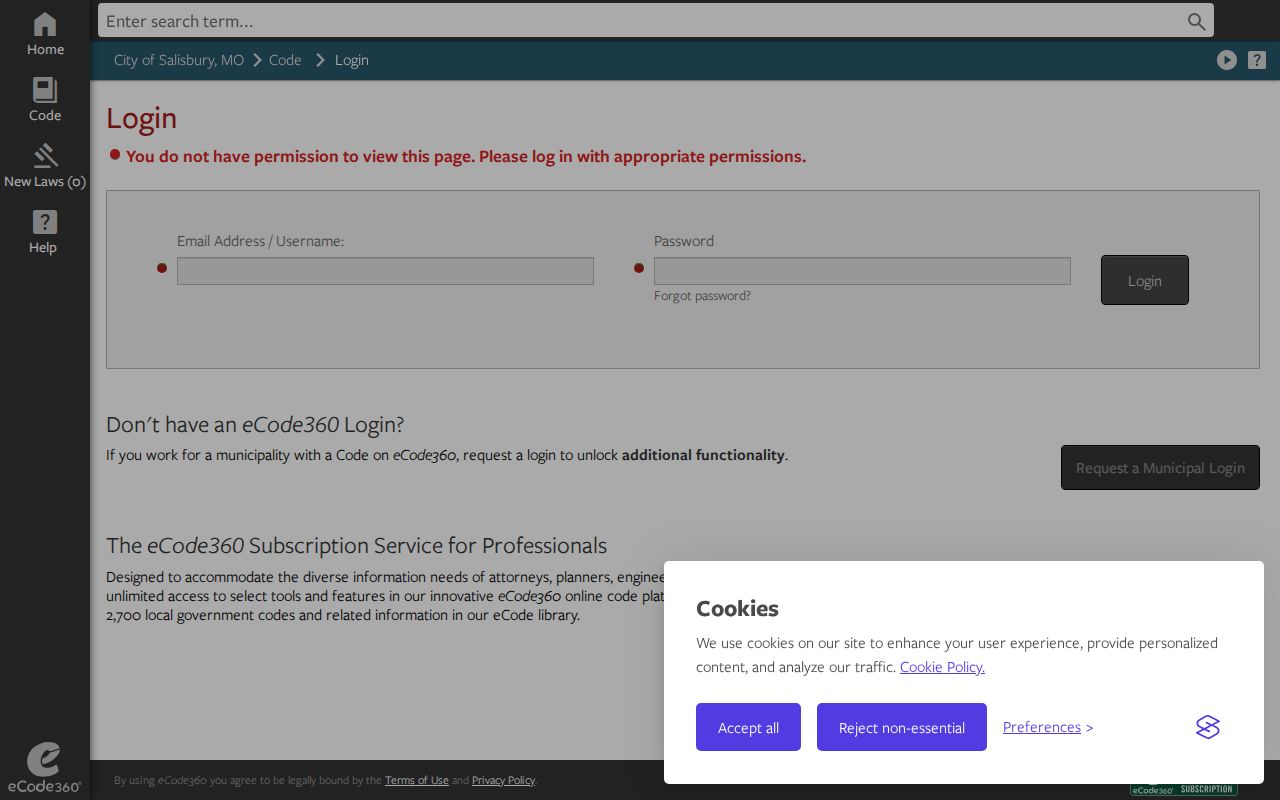
Task: Click the search magnifier icon
Action: (1196, 21)
